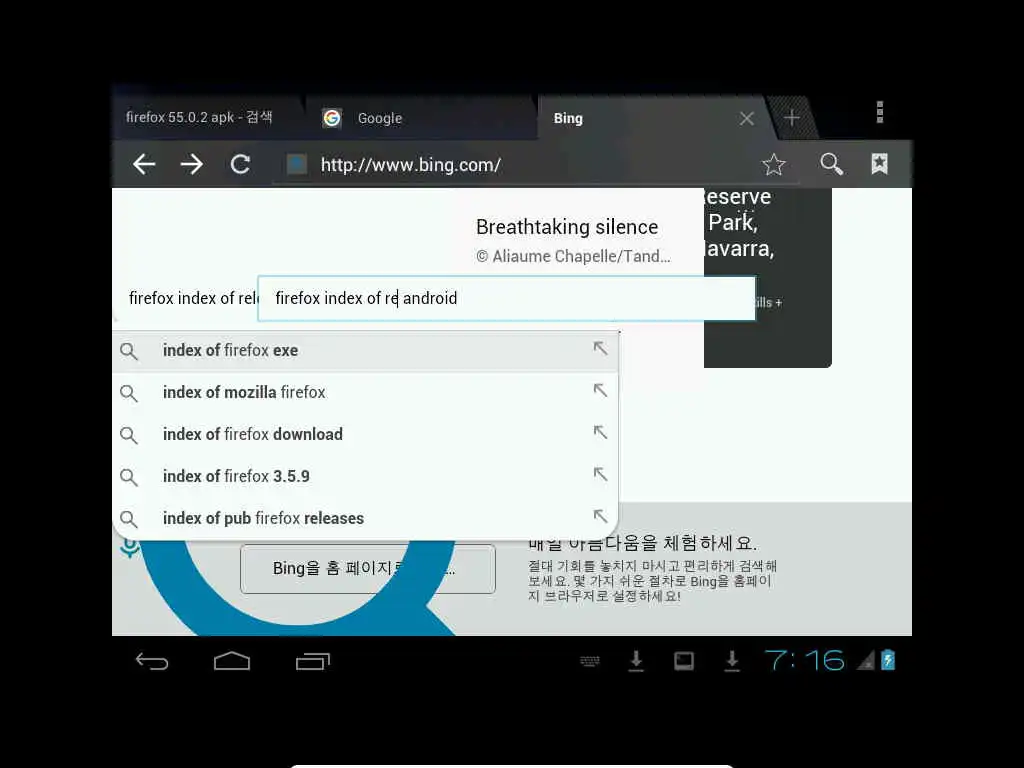Go forward with the browser forward arrow
This screenshot has width=1024, height=768.
(x=191, y=164)
